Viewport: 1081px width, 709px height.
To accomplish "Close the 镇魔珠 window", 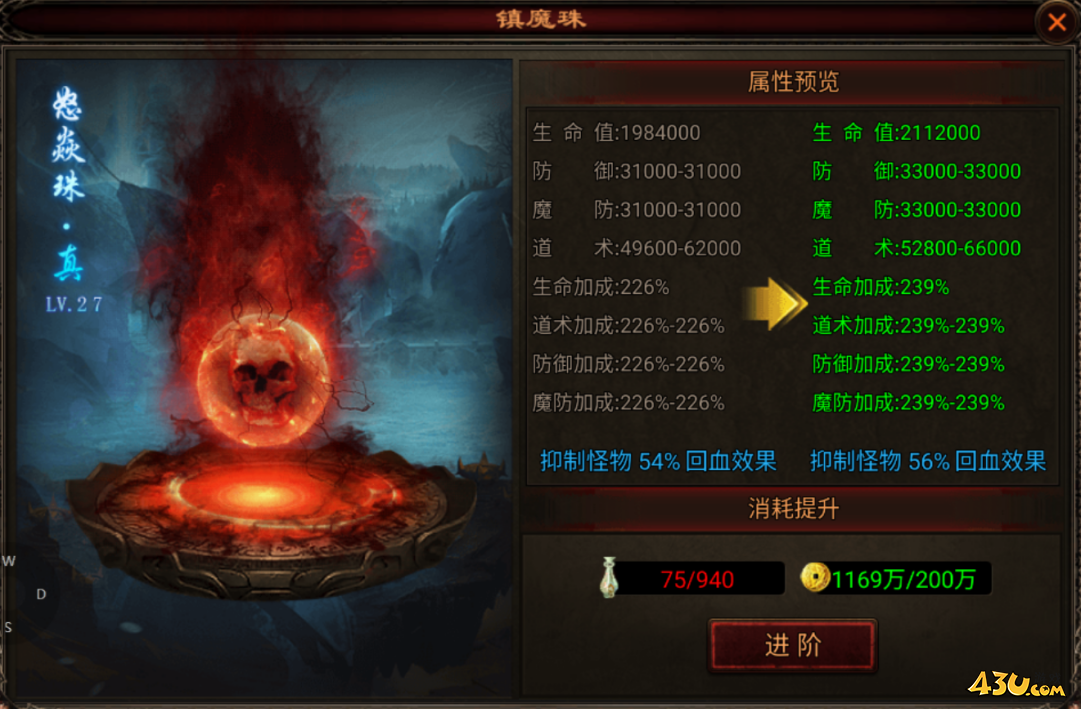I will pos(1056,22).
